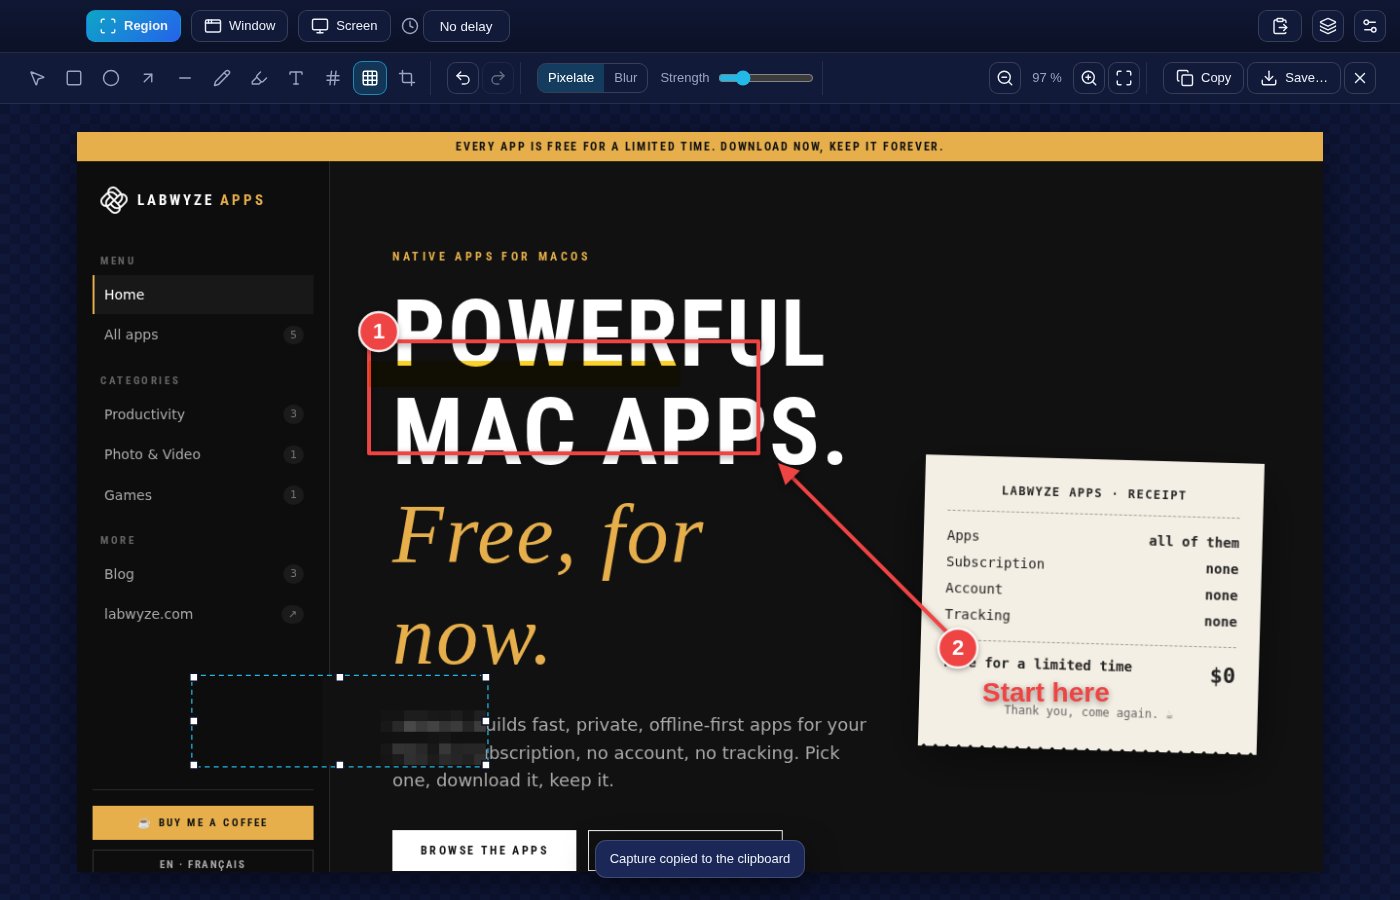Open the No delay timer dropdown
Image resolution: width=1400 pixels, height=900 pixels.
[x=466, y=26]
